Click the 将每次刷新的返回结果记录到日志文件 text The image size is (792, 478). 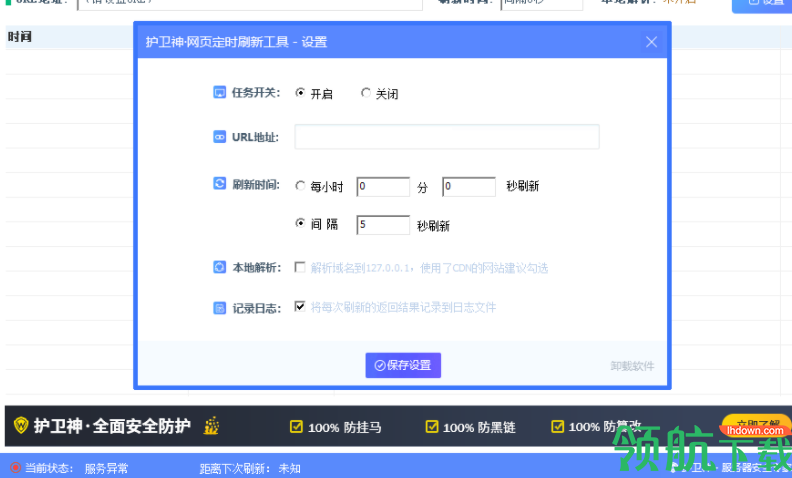(403, 307)
